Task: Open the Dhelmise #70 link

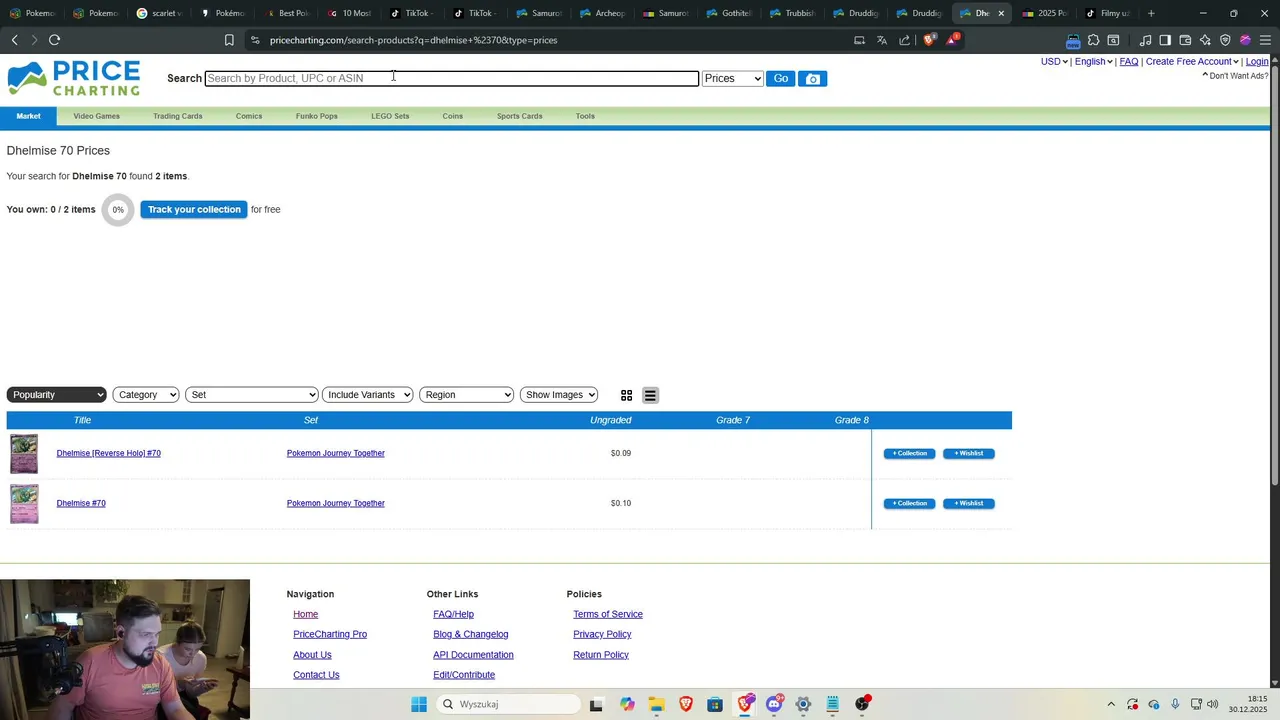Action: 81,504
